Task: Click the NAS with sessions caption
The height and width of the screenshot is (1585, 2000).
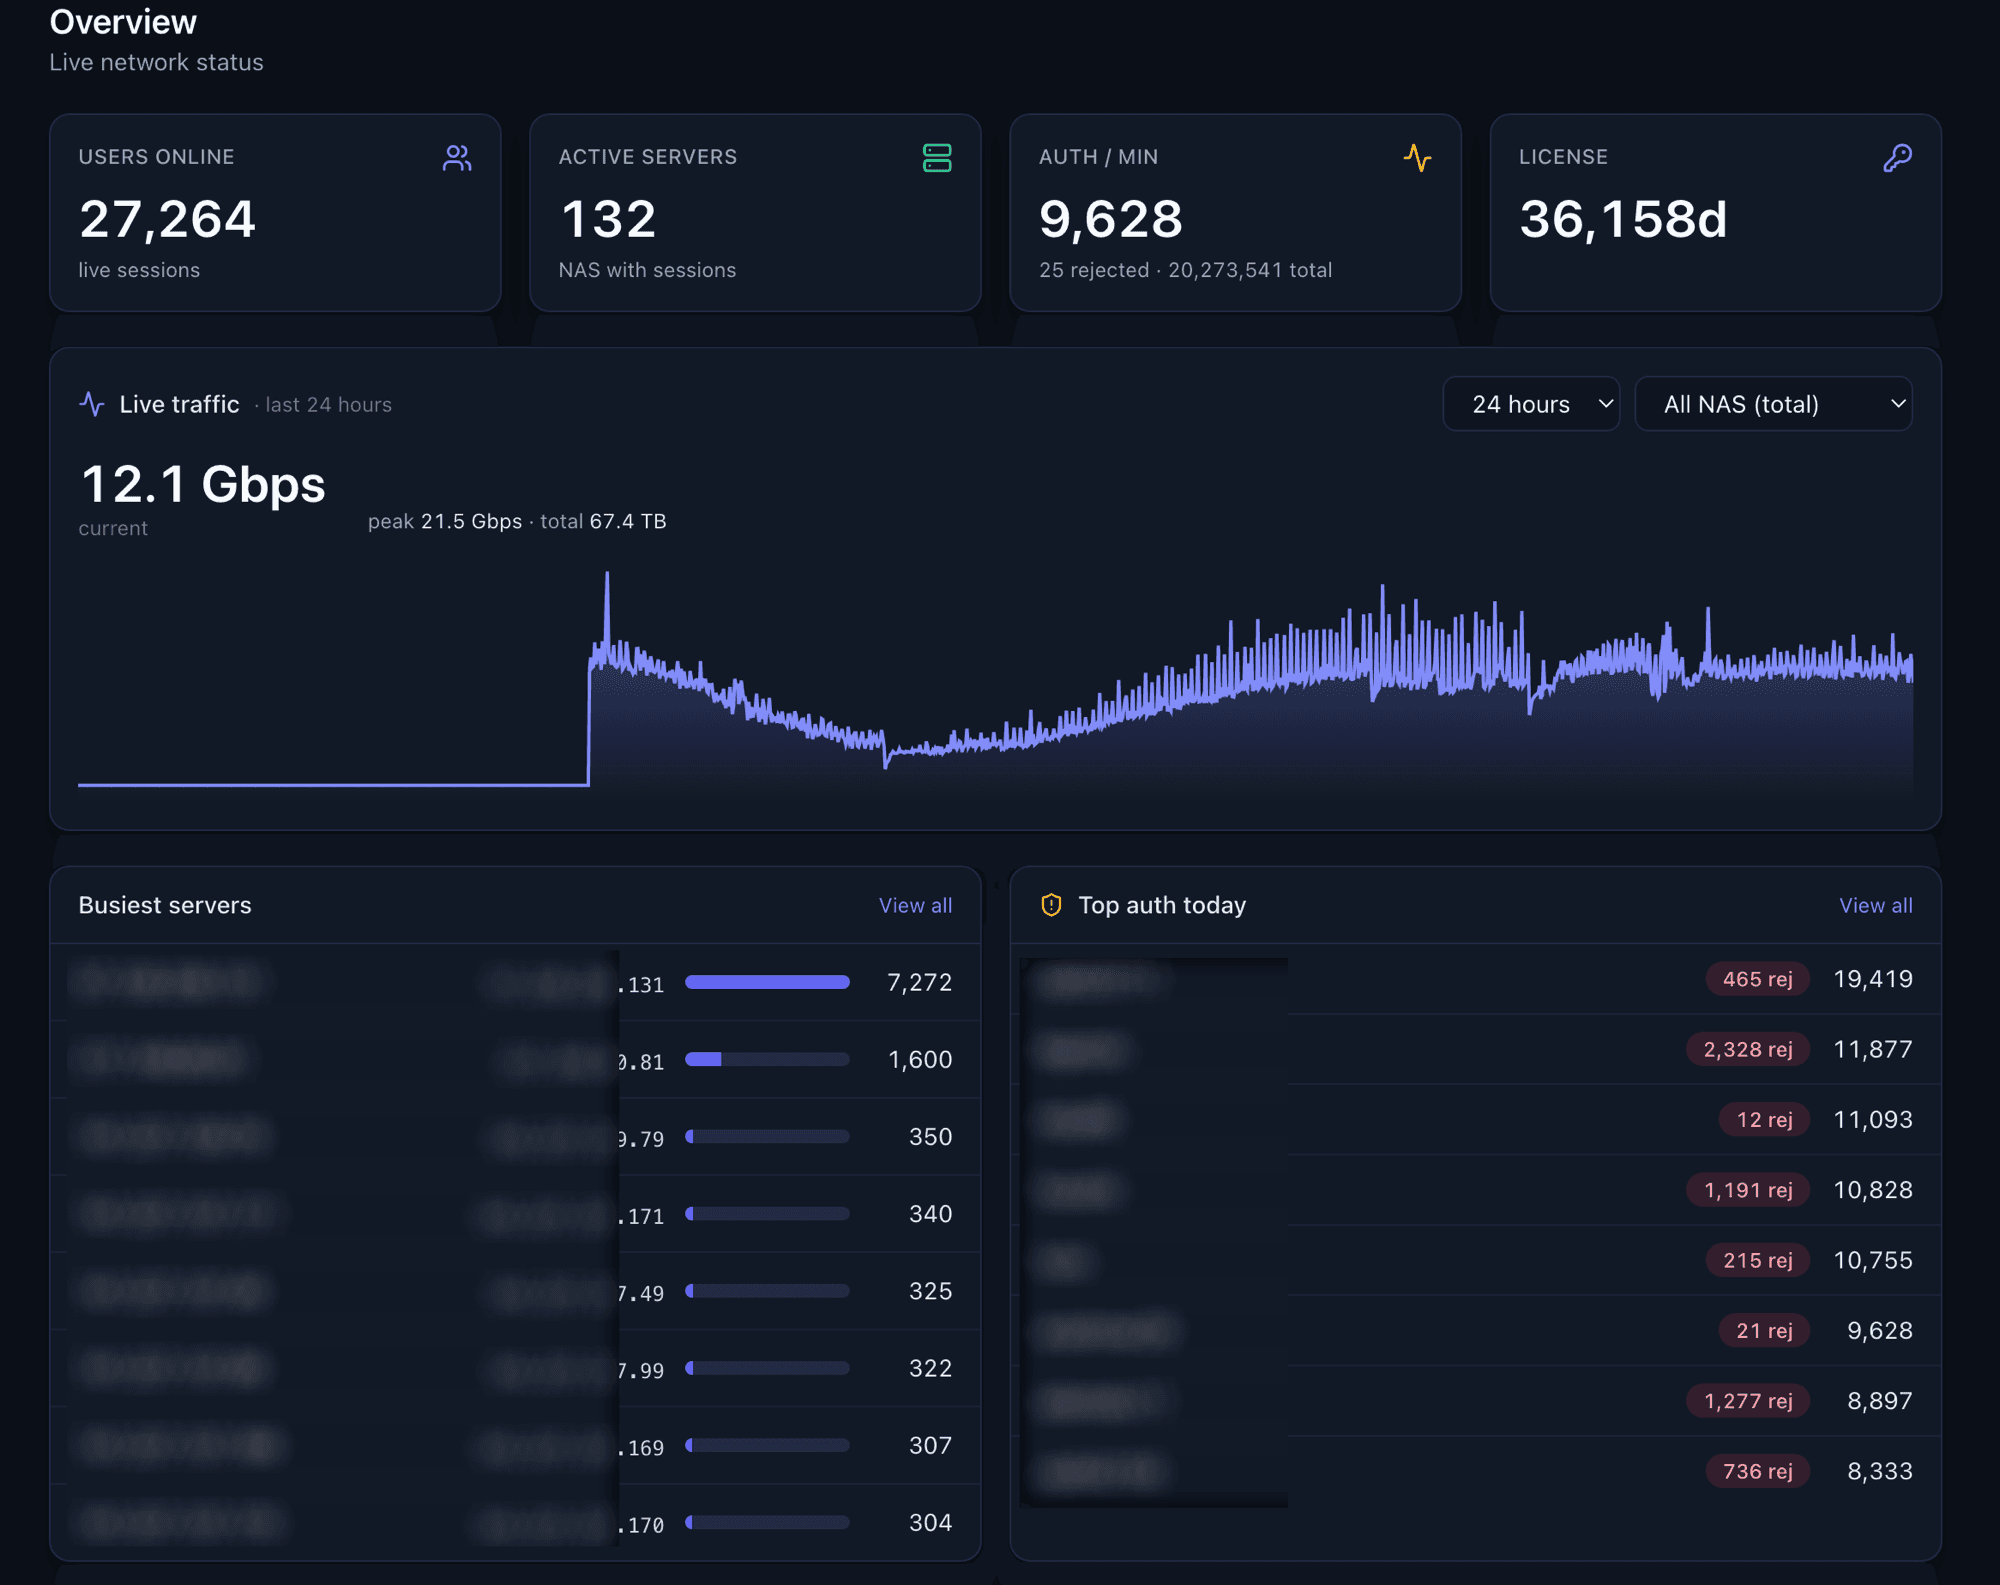Action: (647, 270)
